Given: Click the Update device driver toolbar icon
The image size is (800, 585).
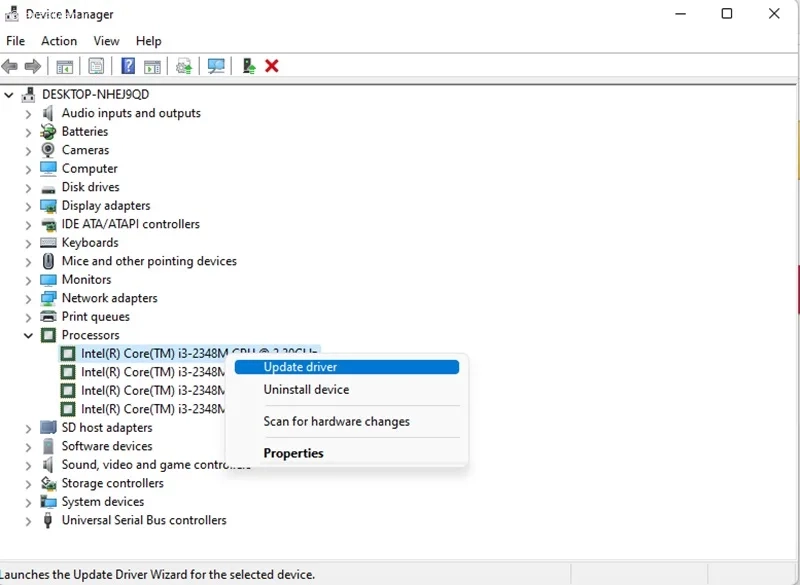Looking at the screenshot, I should point(184,66).
